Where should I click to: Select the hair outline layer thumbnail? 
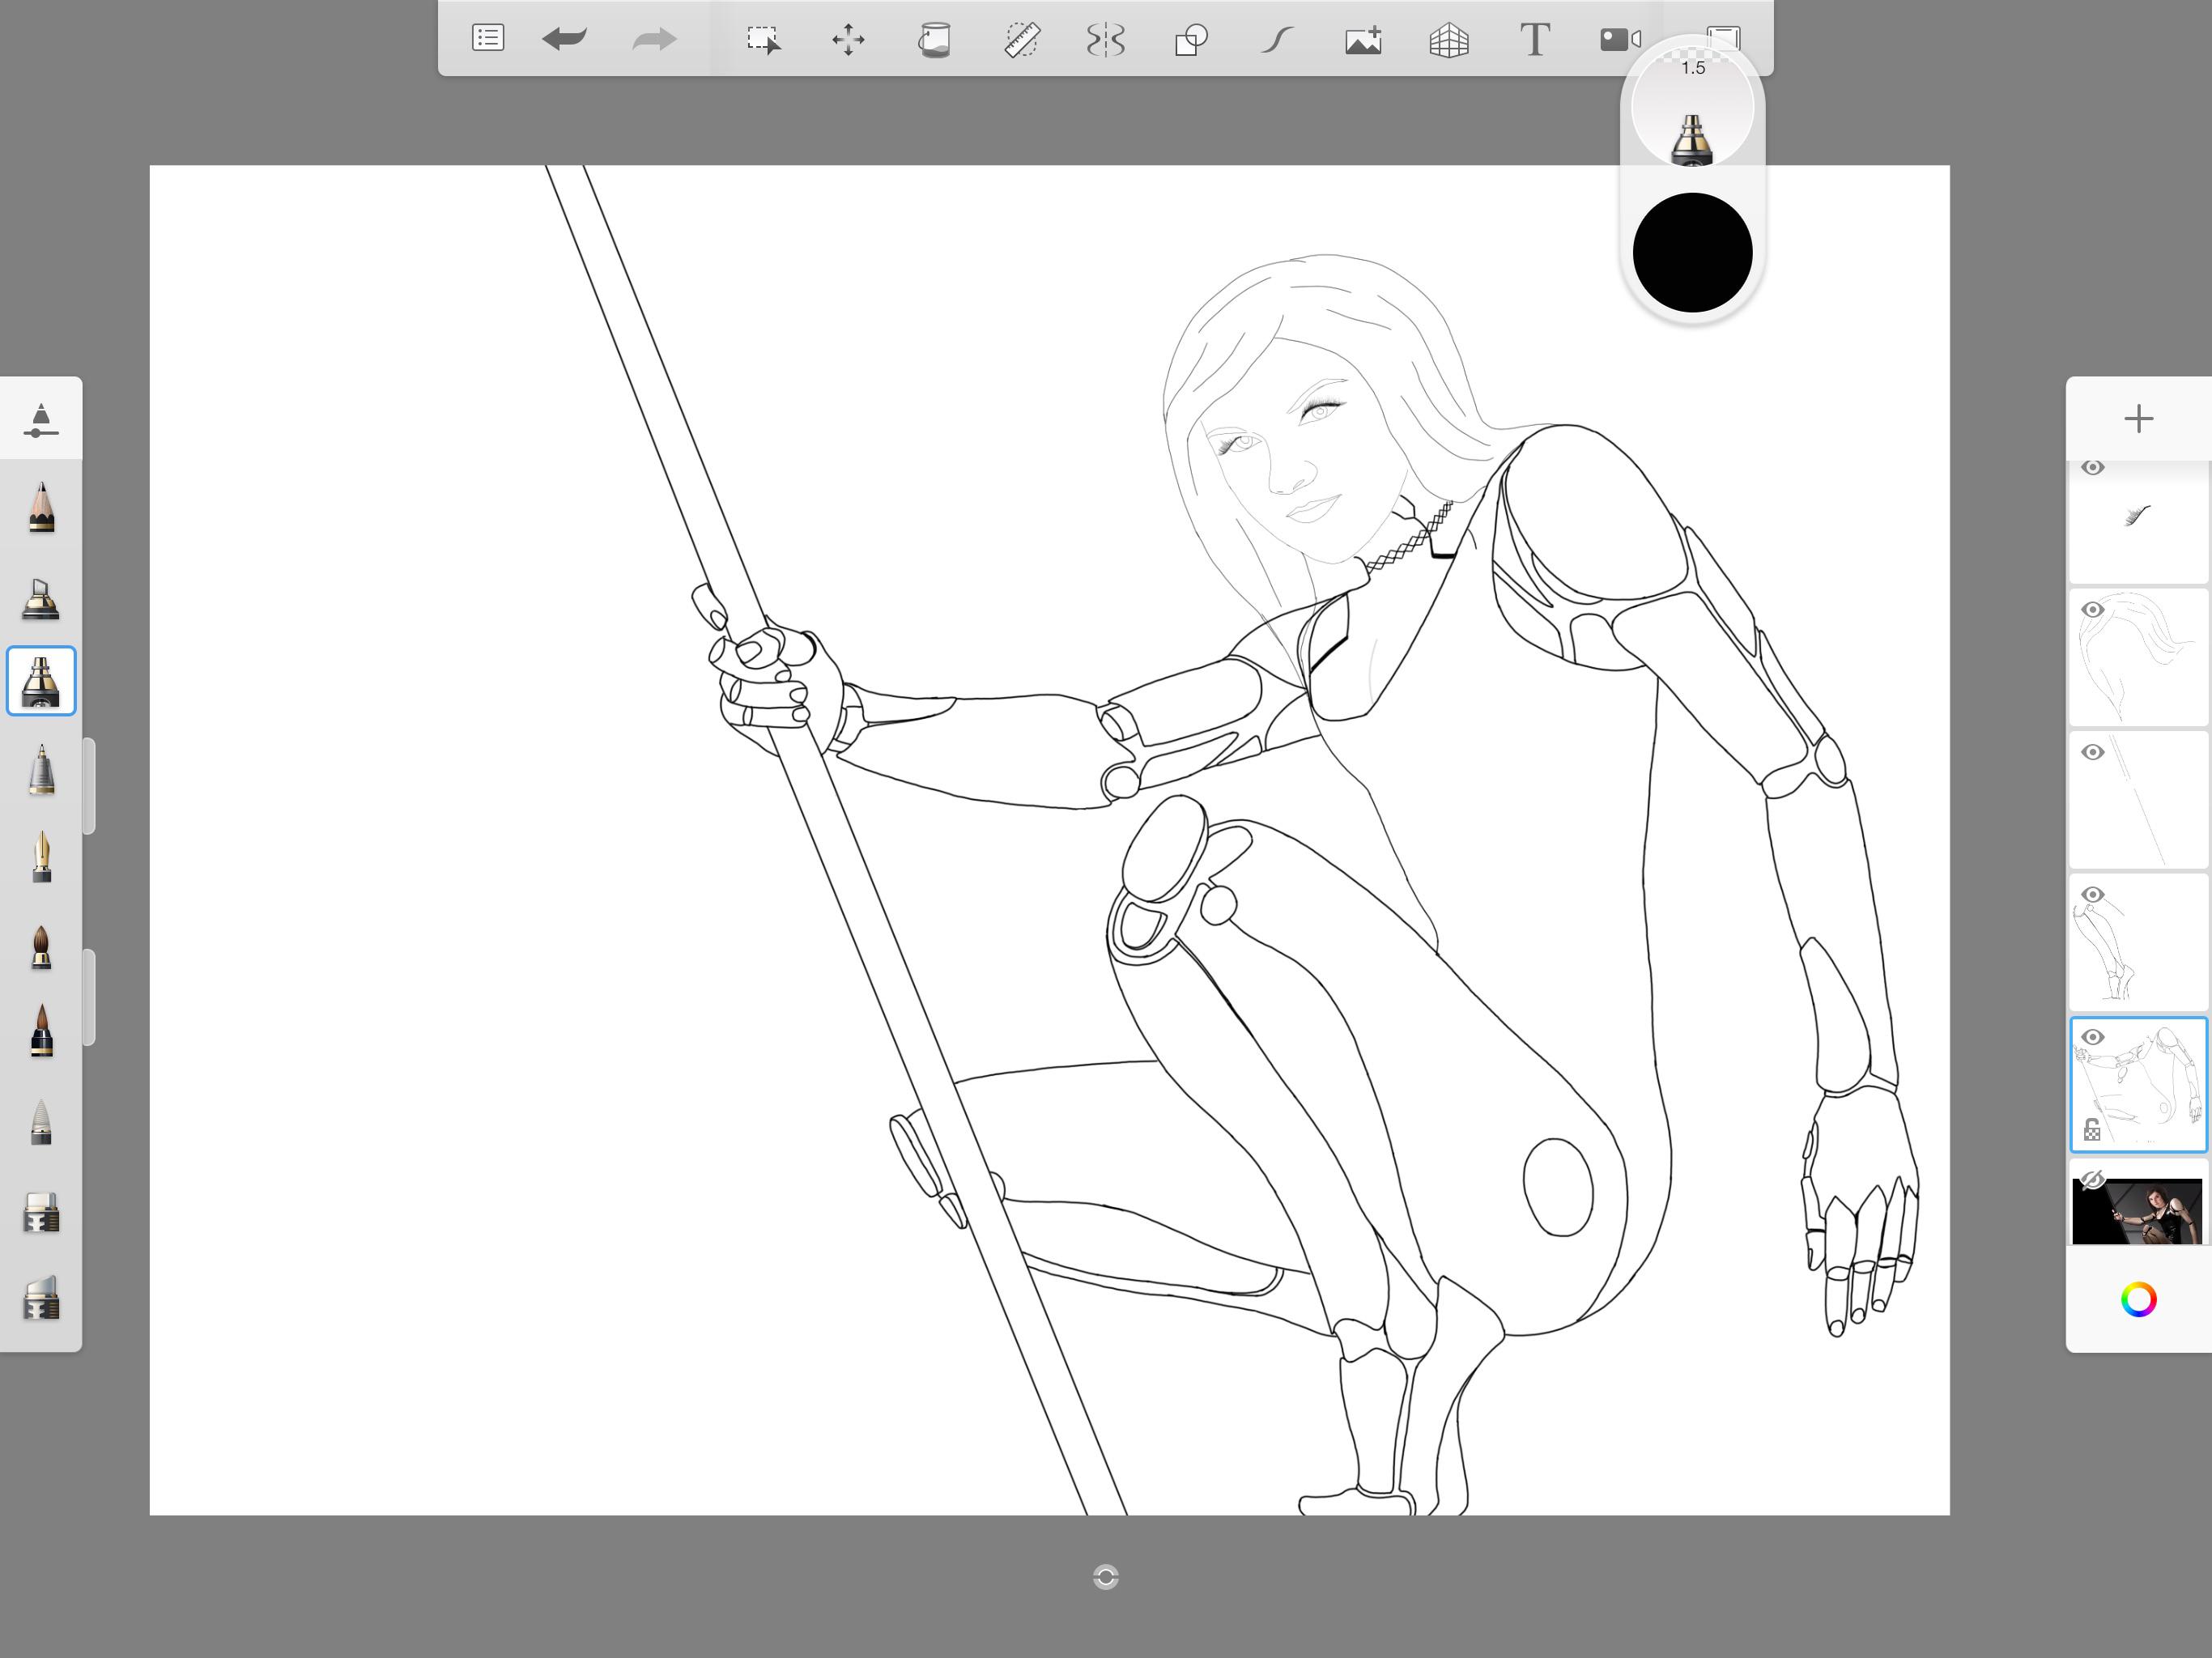(2138, 657)
